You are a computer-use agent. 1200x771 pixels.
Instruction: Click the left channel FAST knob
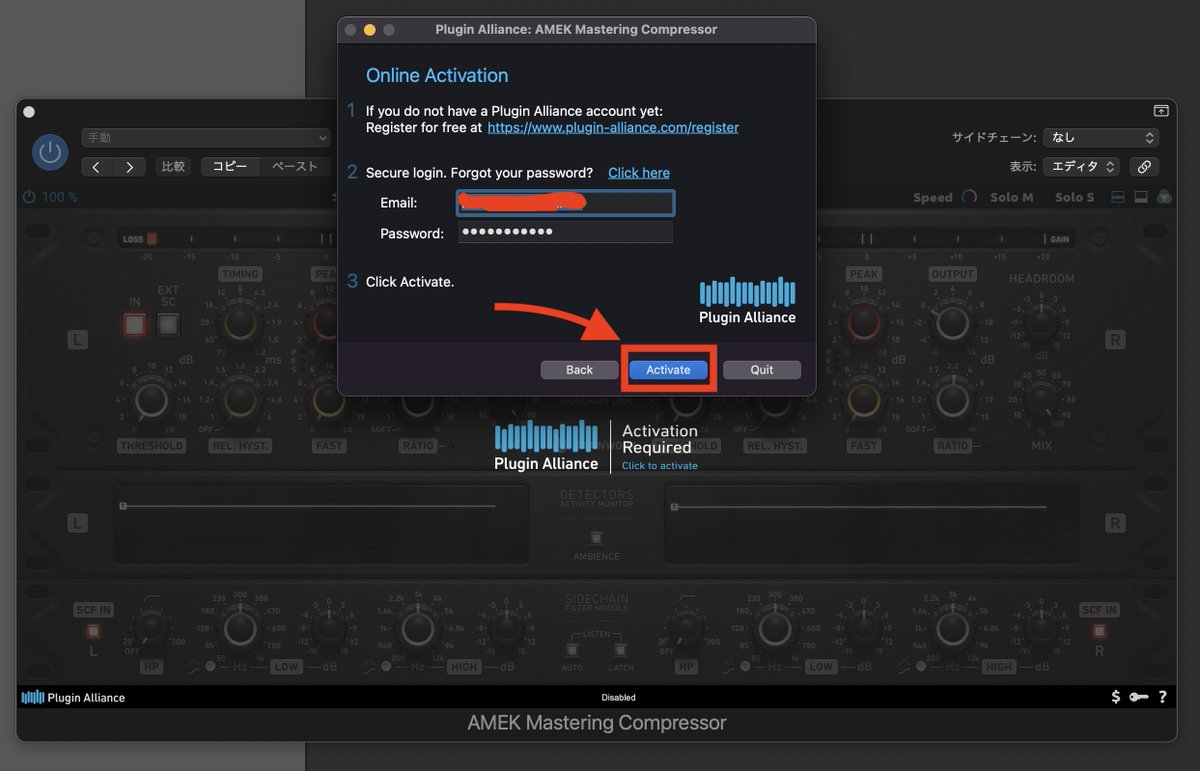pos(328,400)
